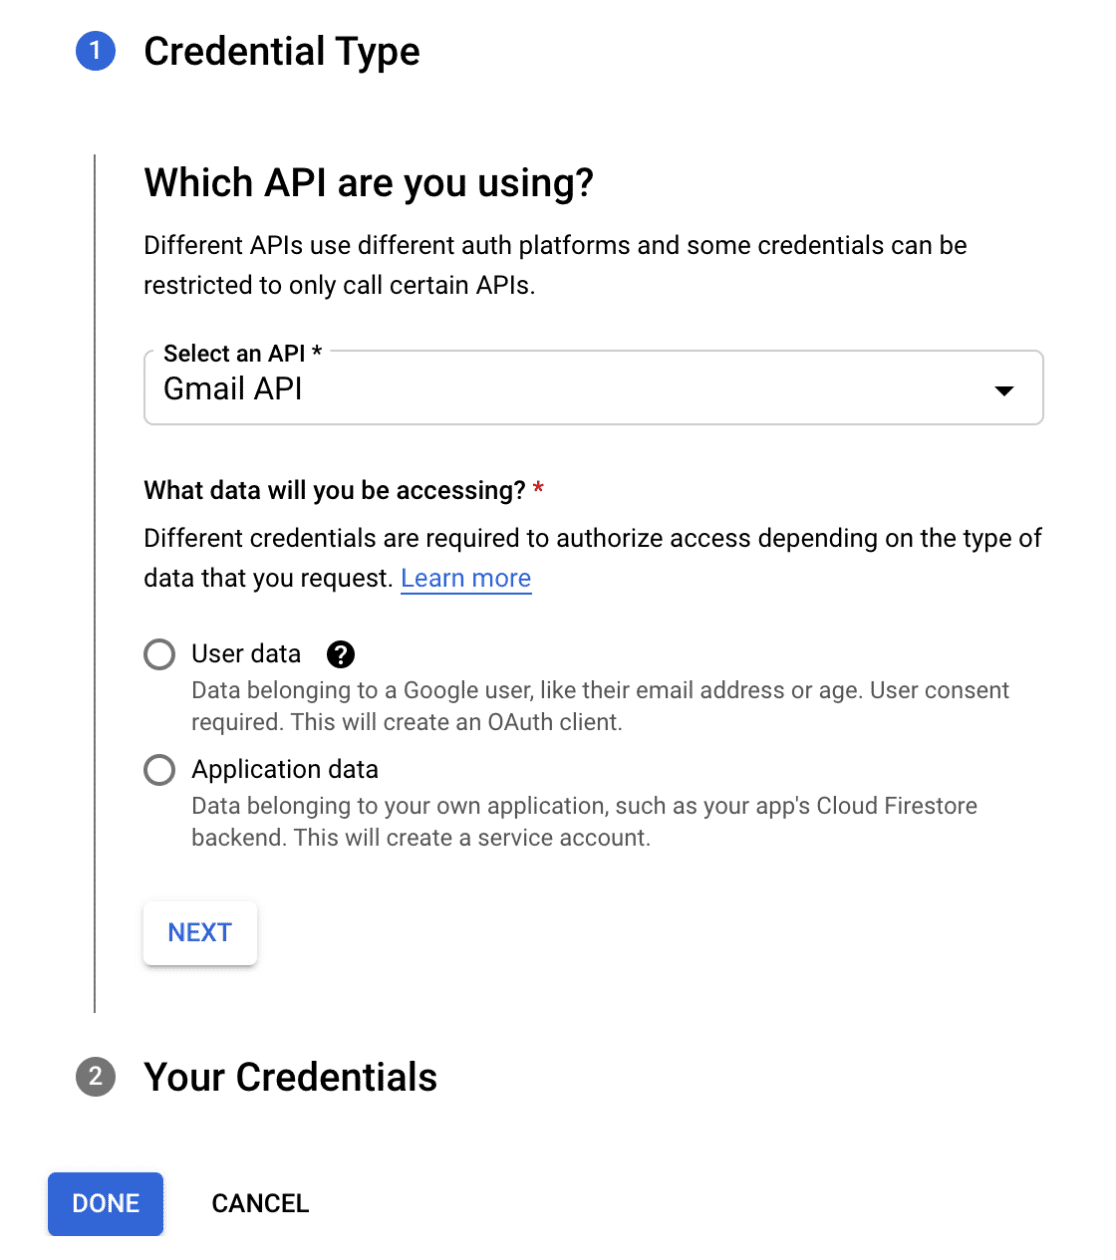This screenshot has width=1116, height=1260.
Task: Open the Select an API dropdown showing Gmail API
Action: (593, 388)
